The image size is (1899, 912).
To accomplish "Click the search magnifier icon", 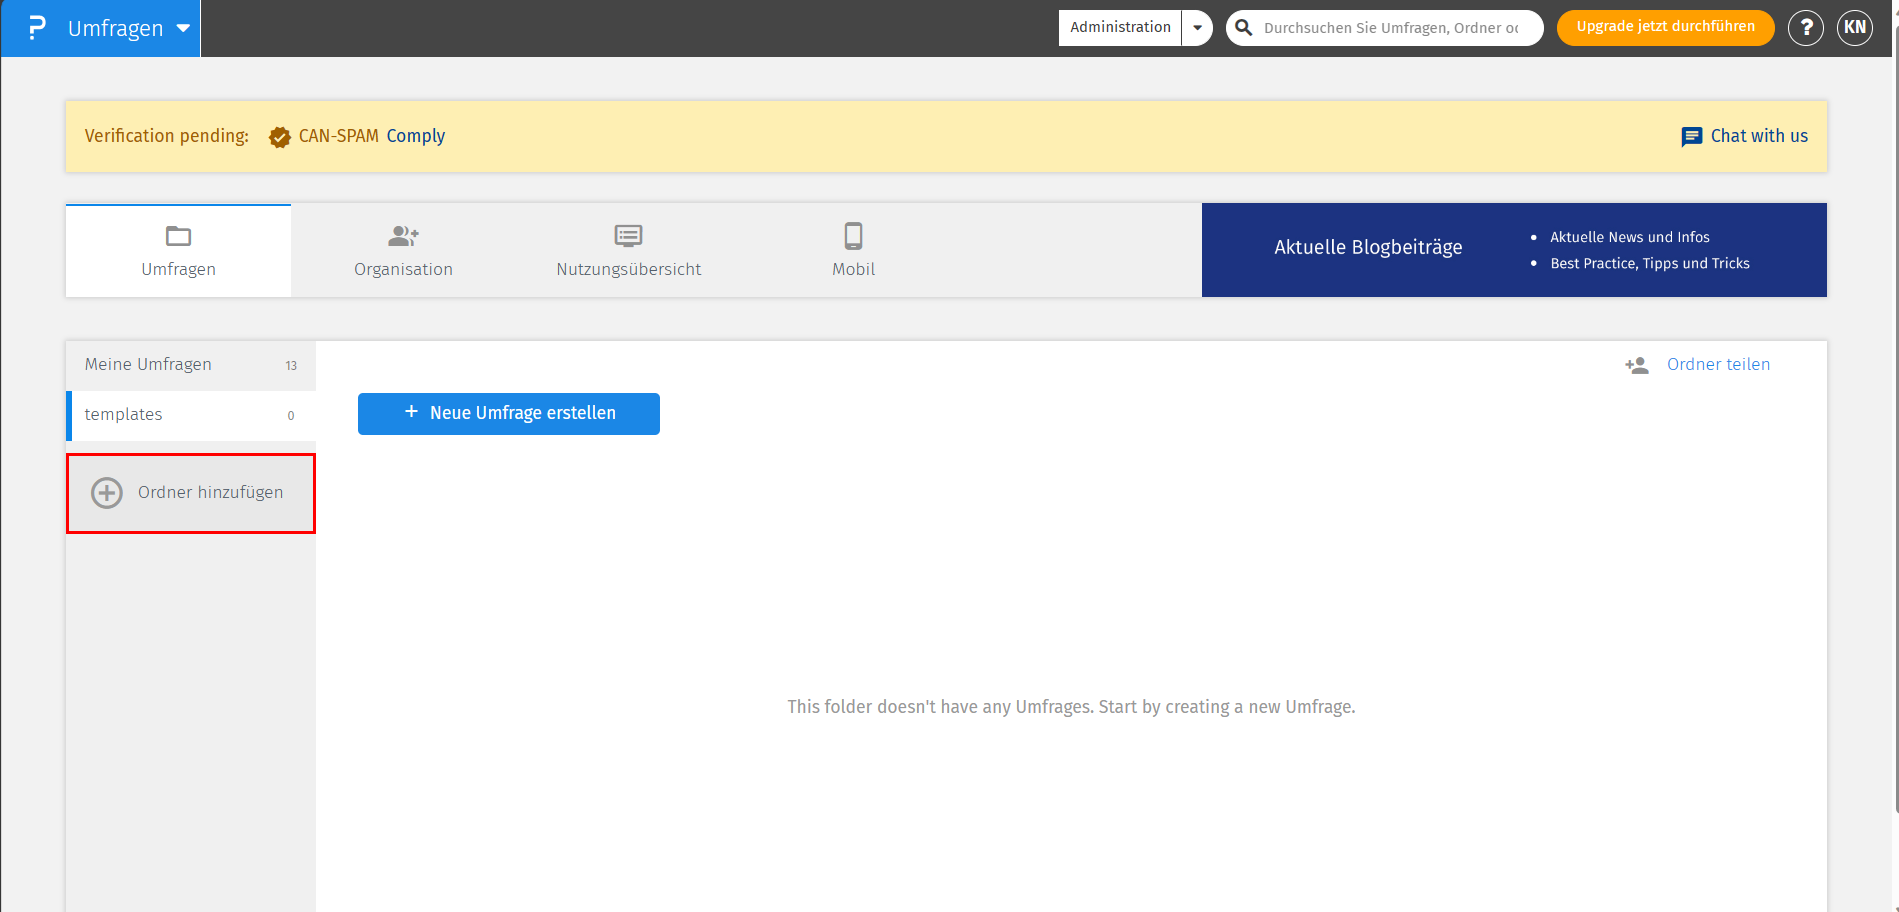I will click(1244, 28).
